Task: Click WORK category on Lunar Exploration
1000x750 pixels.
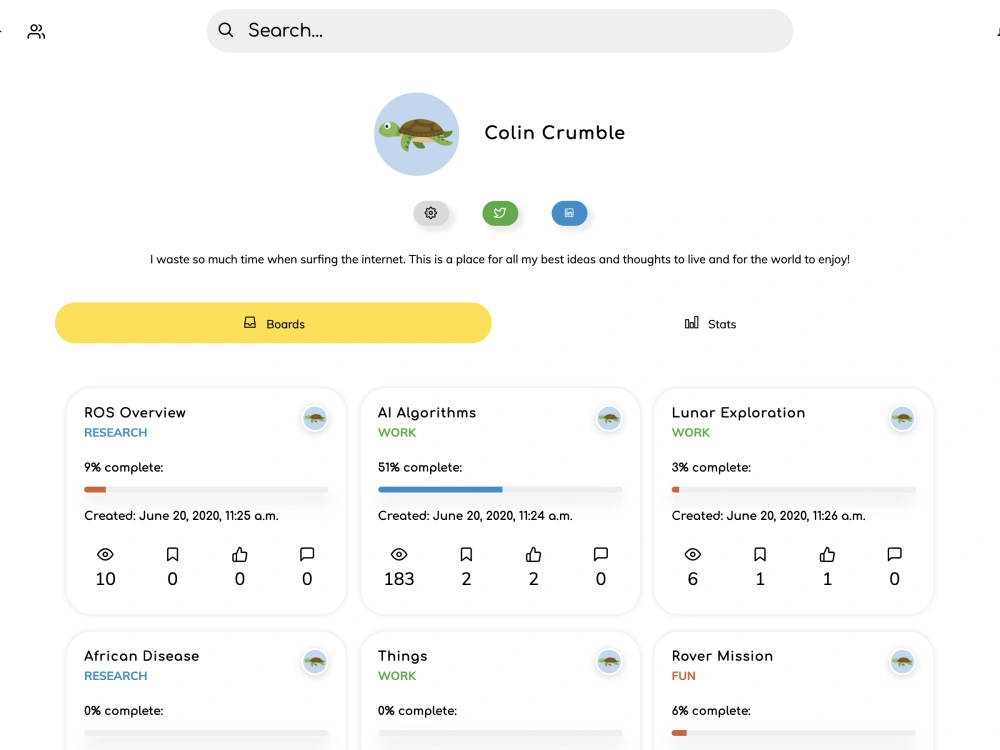Action: (691, 432)
